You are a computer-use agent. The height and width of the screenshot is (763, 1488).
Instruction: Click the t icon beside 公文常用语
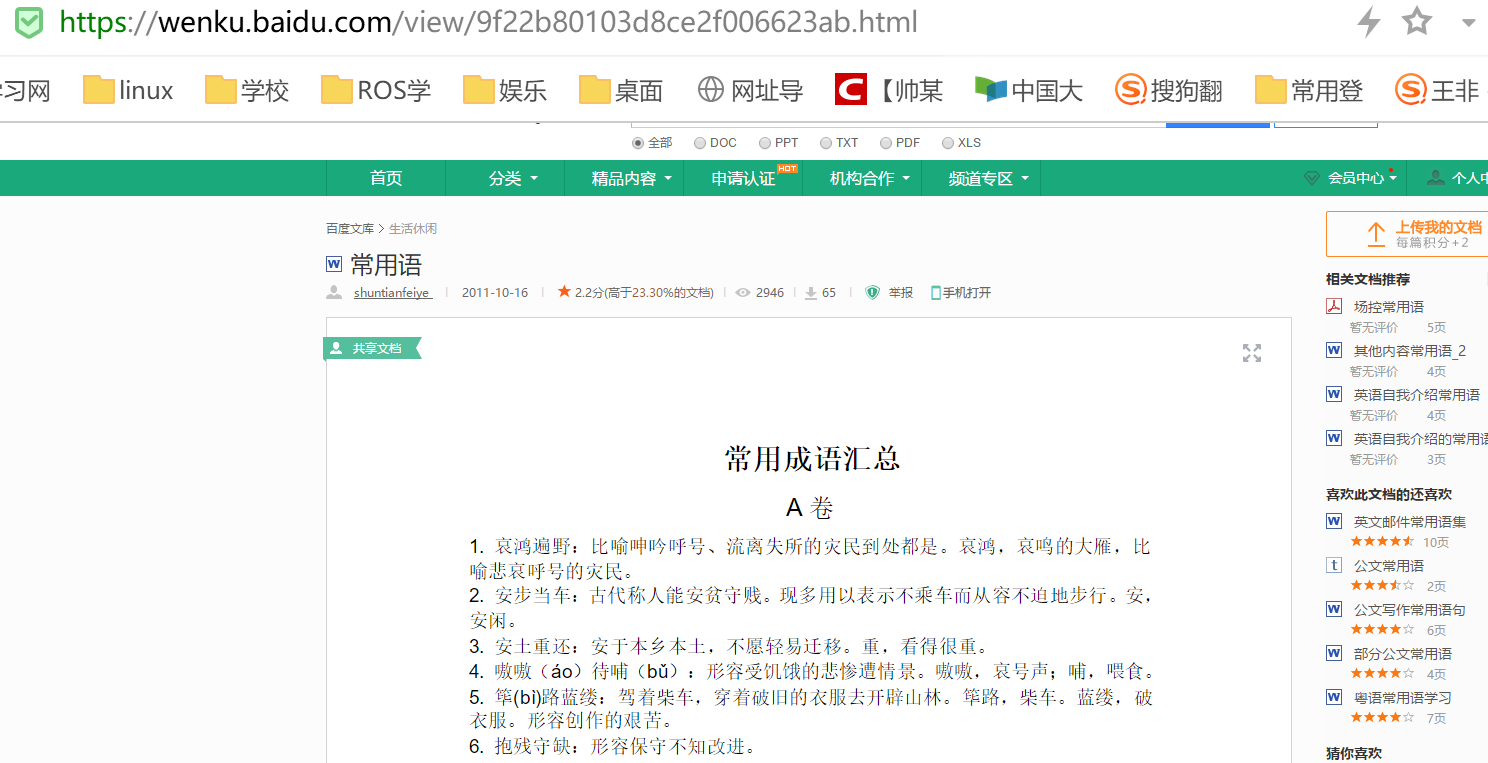(x=1334, y=565)
